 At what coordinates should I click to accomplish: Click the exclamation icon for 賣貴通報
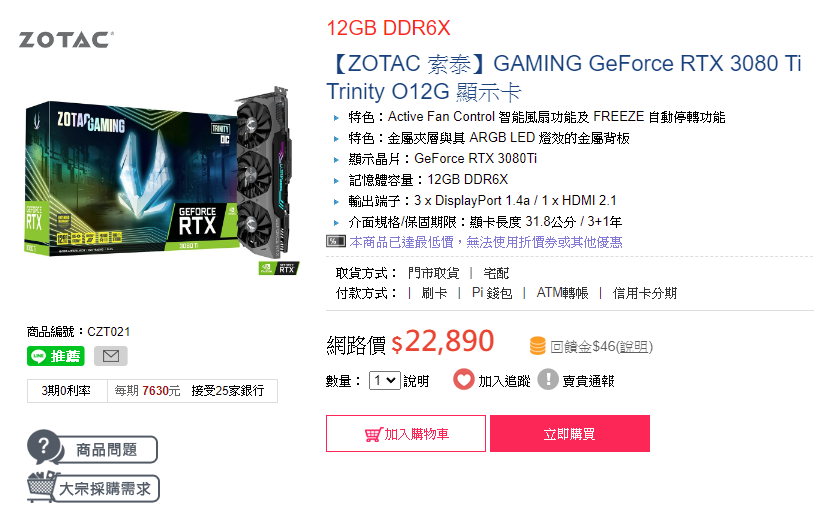(548, 380)
